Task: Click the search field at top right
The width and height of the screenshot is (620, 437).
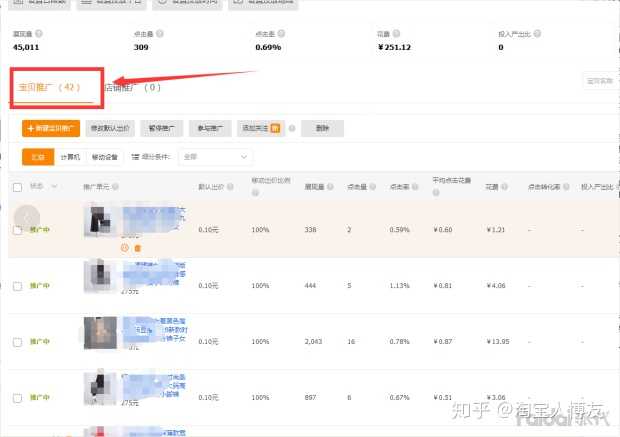Action: (x=598, y=81)
